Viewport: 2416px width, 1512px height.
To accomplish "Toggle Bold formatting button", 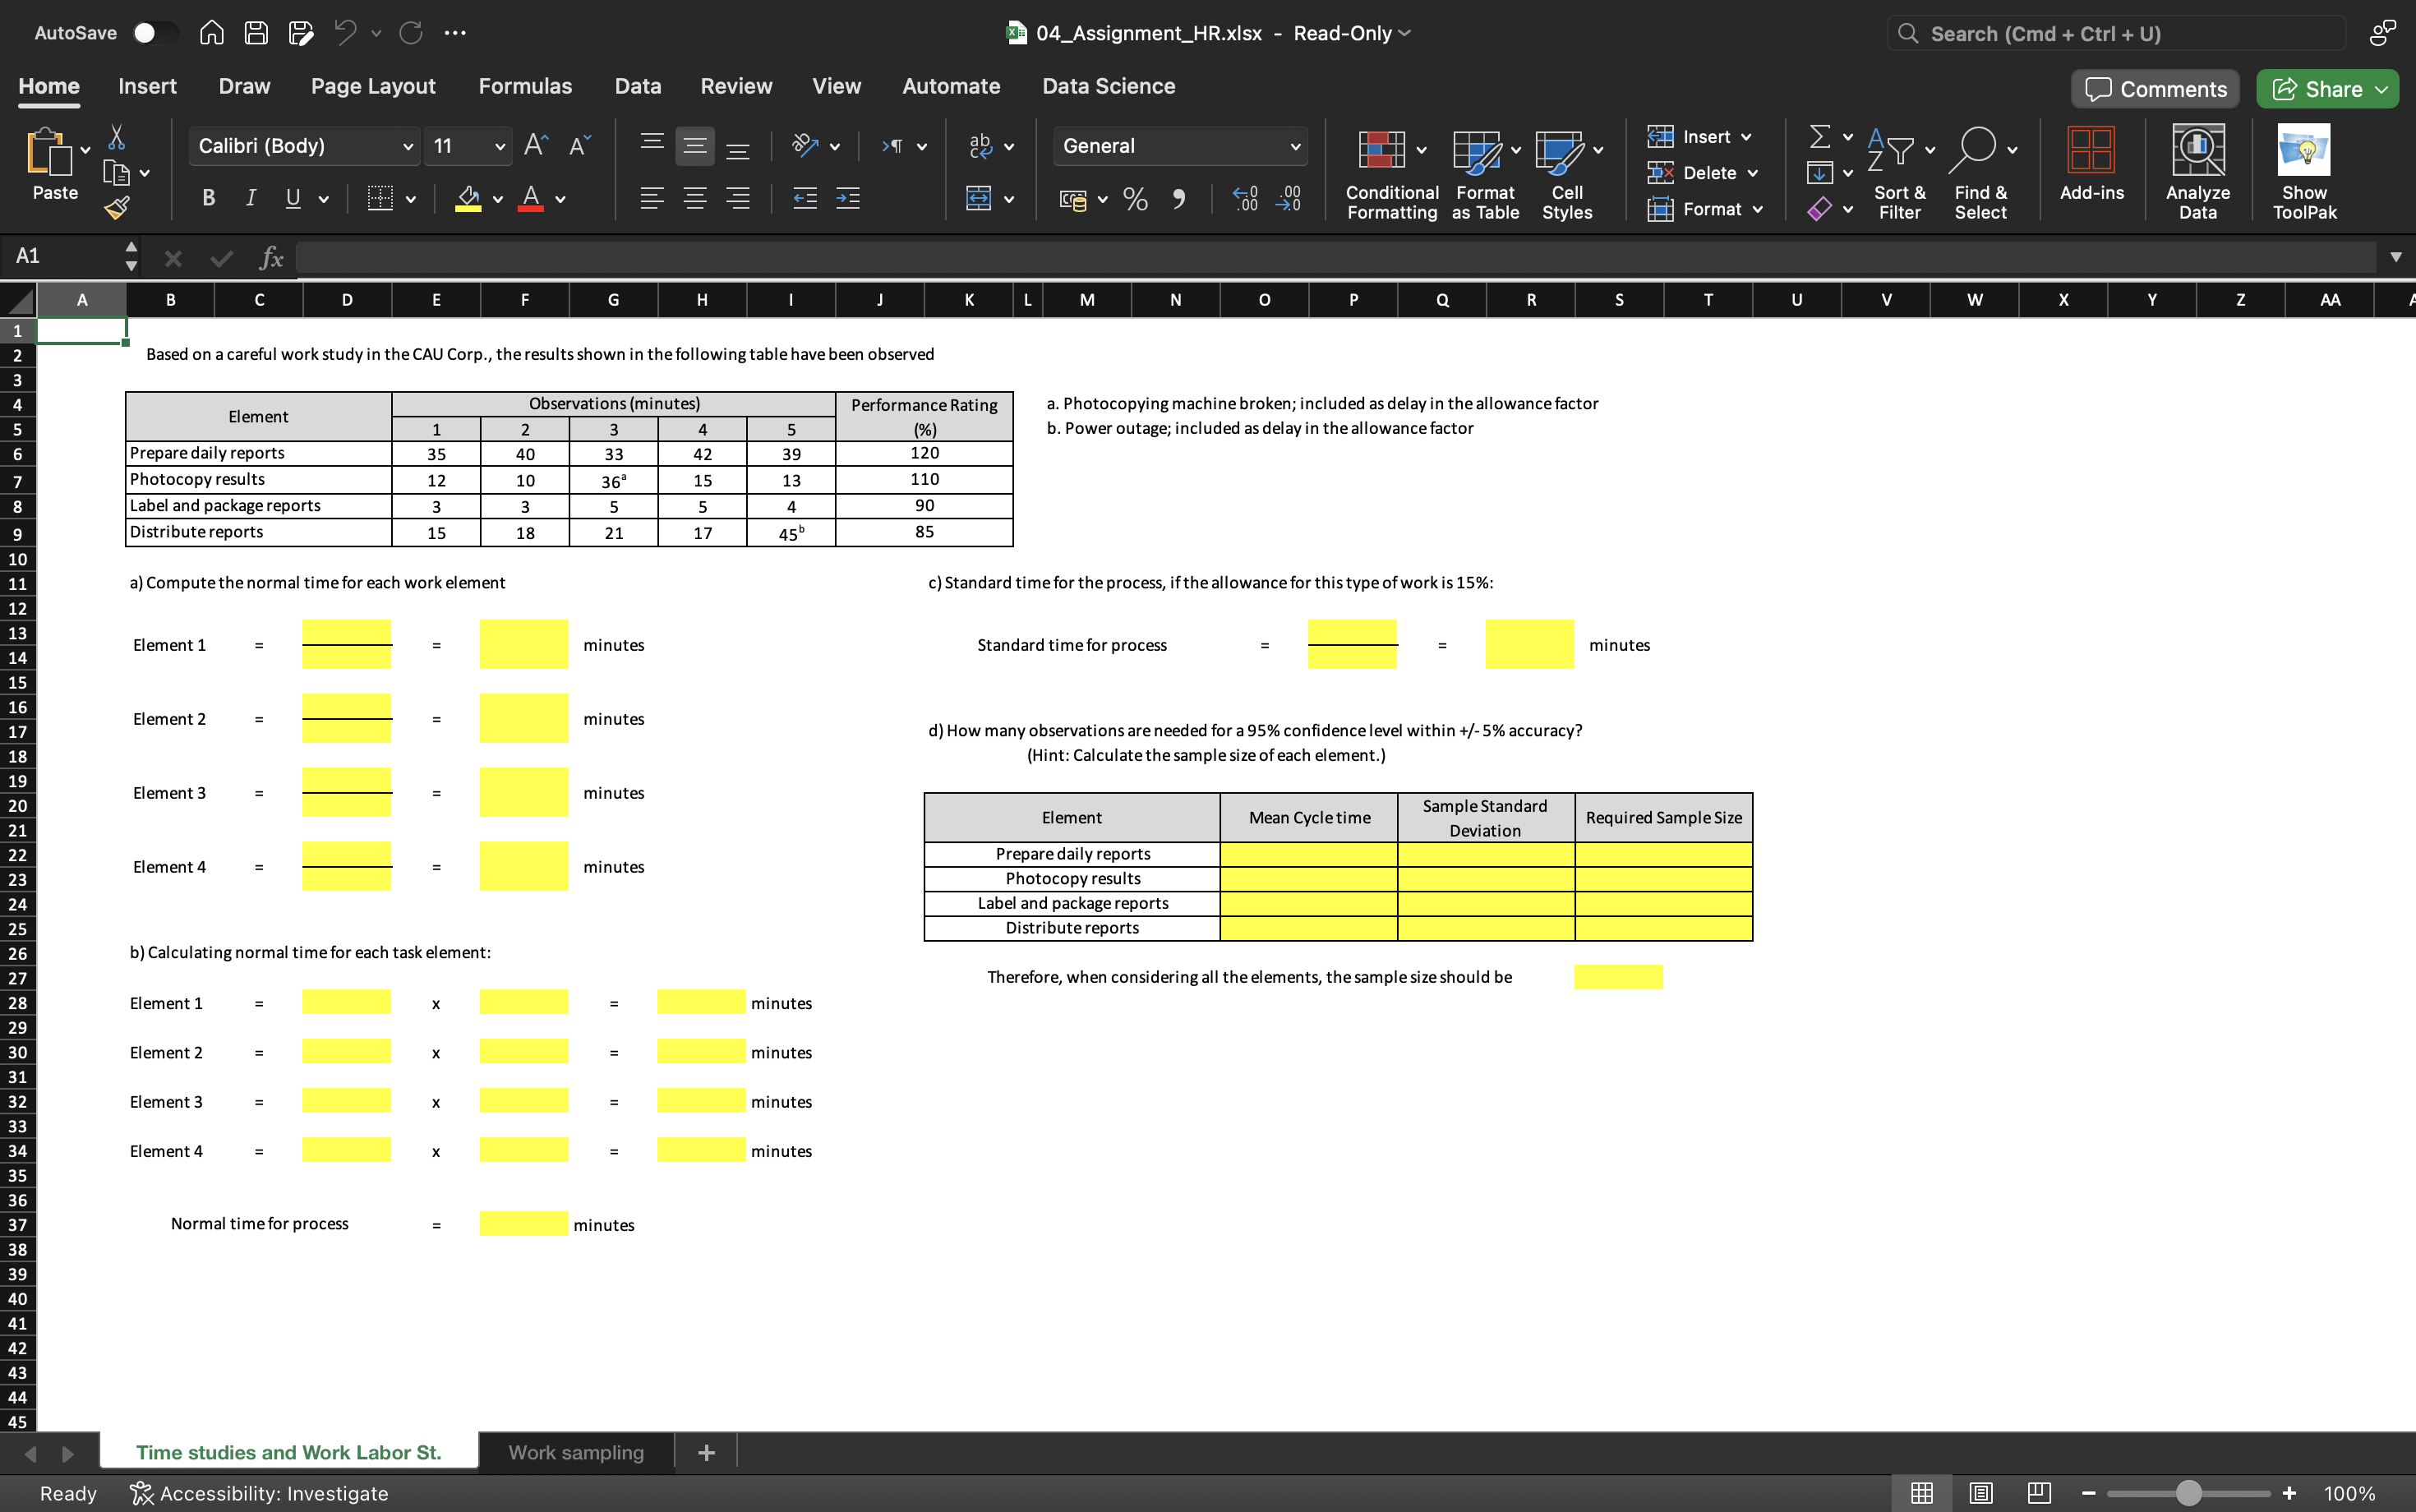I will (x=207, y=199).
